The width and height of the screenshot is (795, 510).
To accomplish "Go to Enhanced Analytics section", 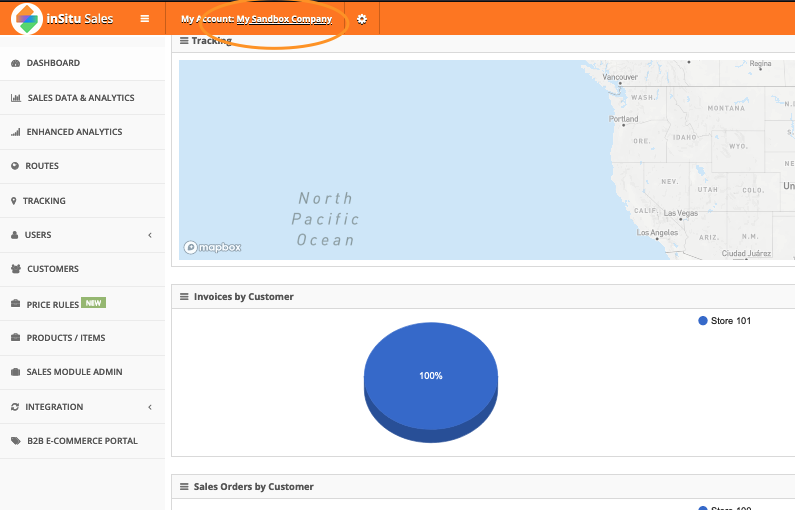I will coord(74,132).
